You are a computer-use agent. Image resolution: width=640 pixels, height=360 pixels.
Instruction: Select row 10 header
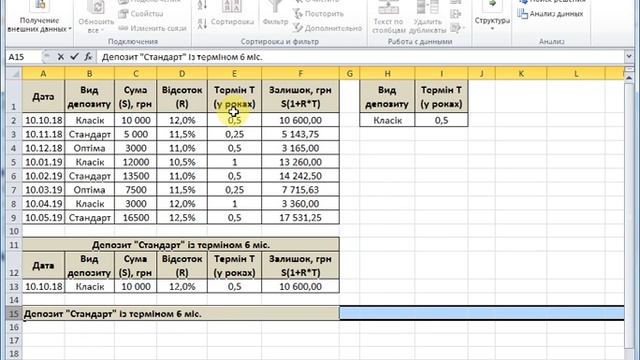coord(14,231)
